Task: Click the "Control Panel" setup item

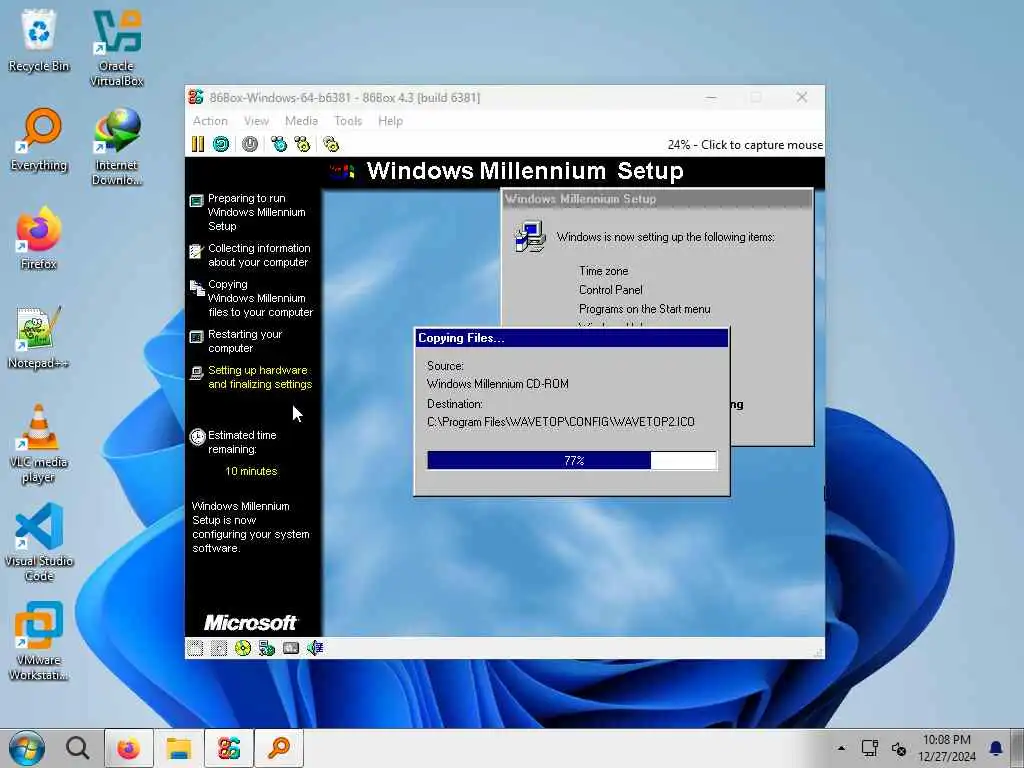Action: (x=611, y=289)
